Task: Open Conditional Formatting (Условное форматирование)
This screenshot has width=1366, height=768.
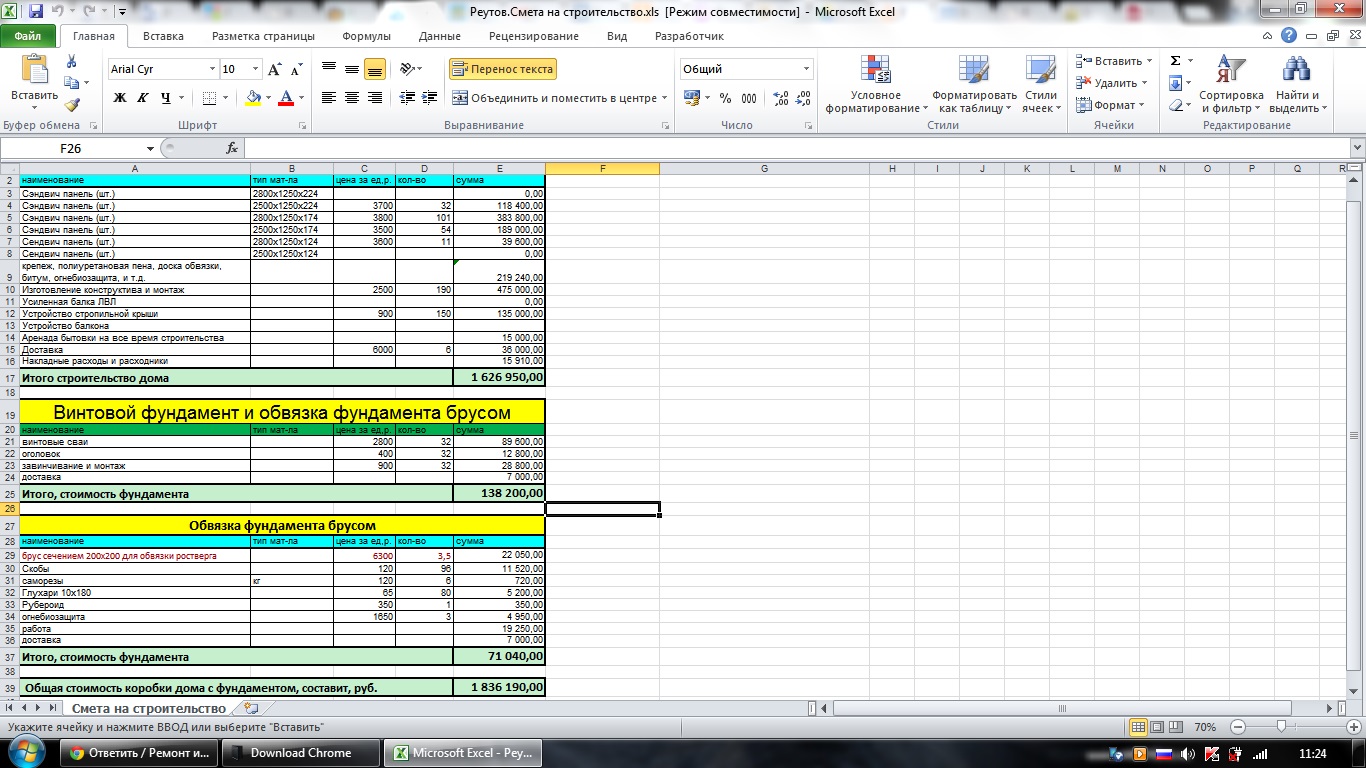Action: 876,84
